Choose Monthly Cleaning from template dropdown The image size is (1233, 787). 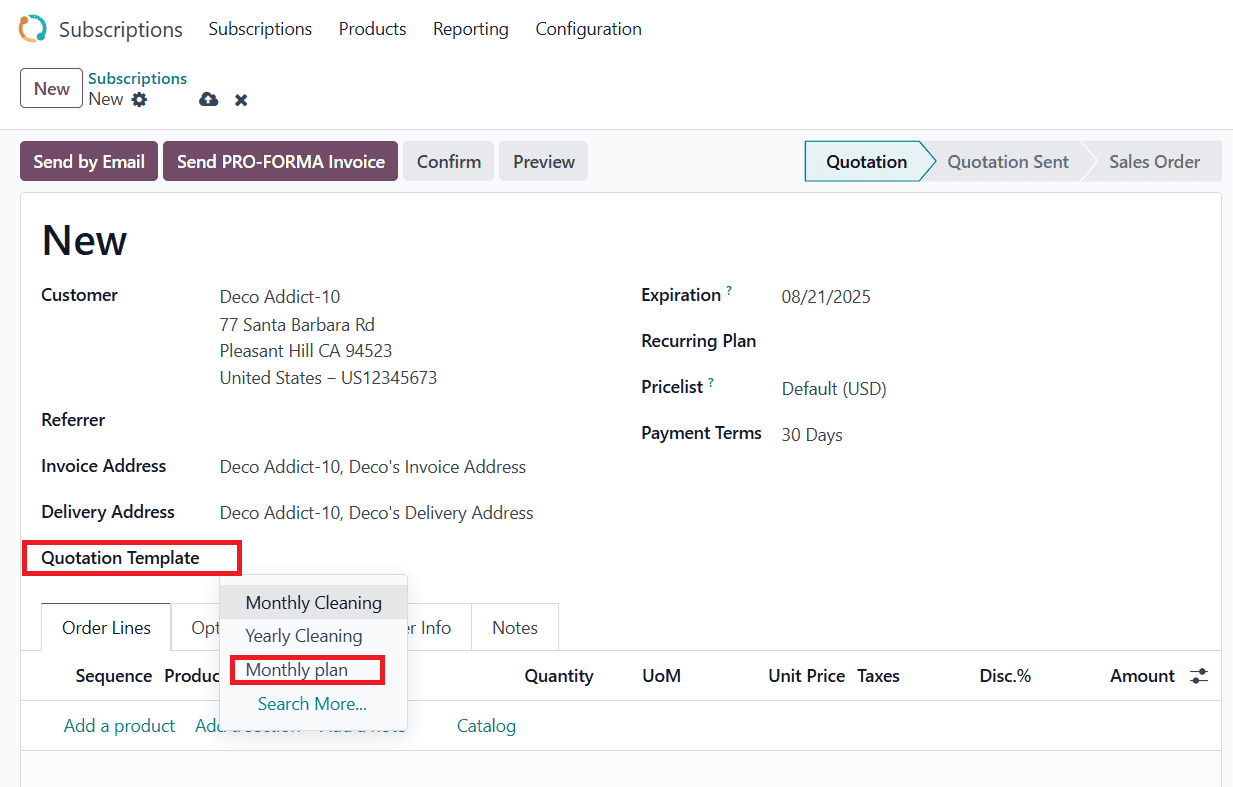click(314, 603)
